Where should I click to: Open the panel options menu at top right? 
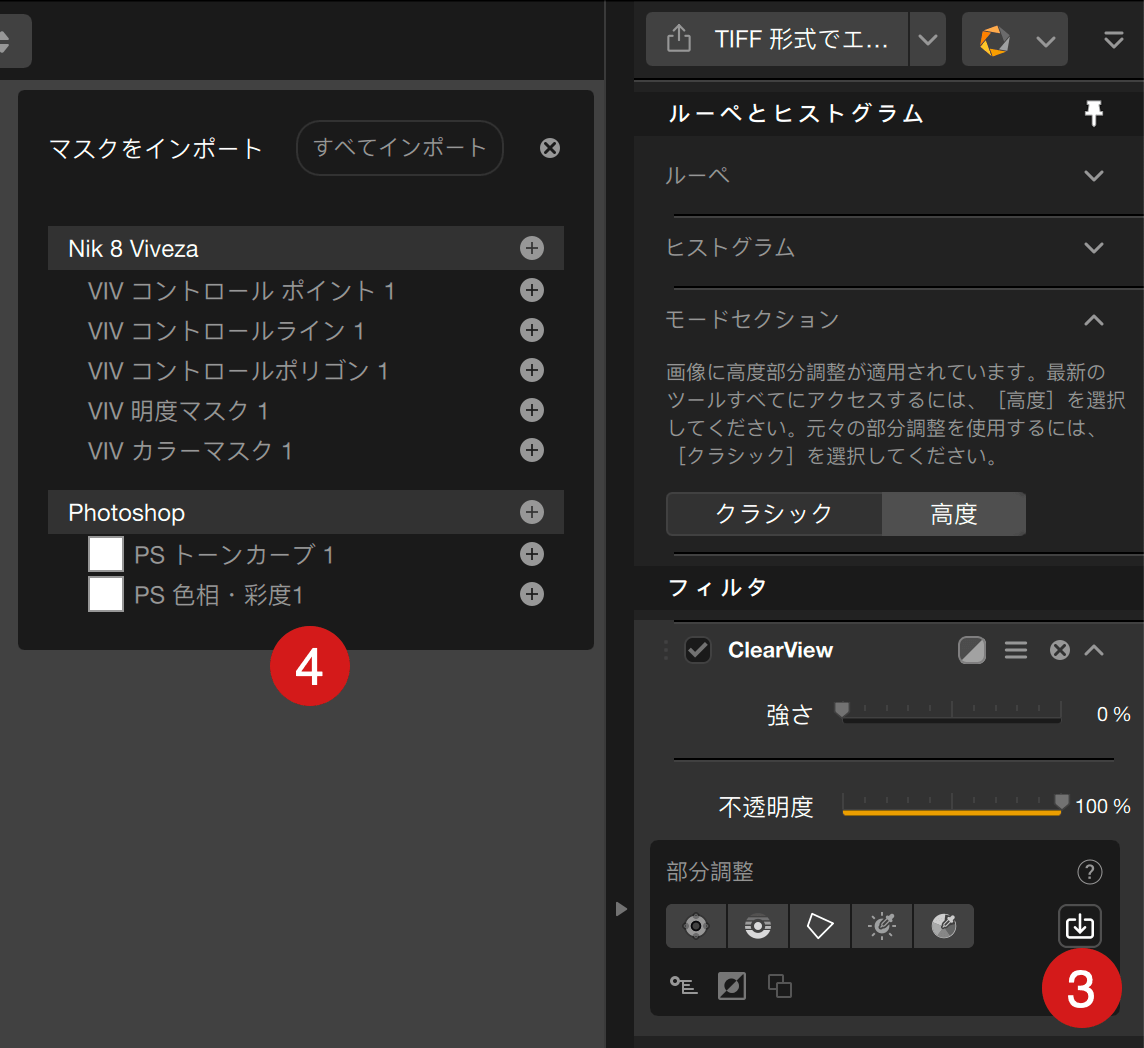click(1113, 39)
